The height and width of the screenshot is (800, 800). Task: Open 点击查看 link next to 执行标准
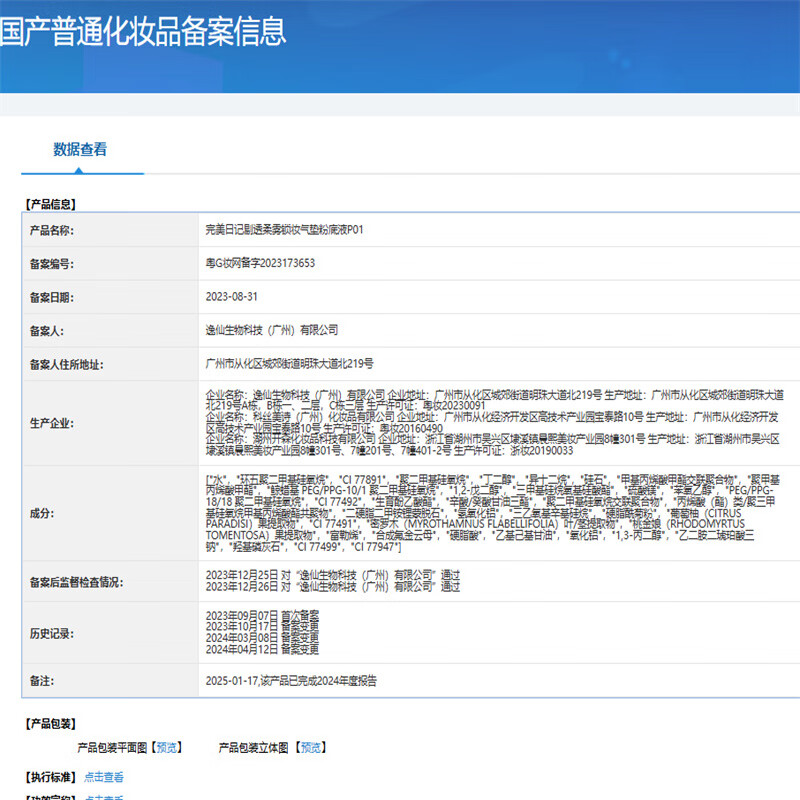click(104, 777)
